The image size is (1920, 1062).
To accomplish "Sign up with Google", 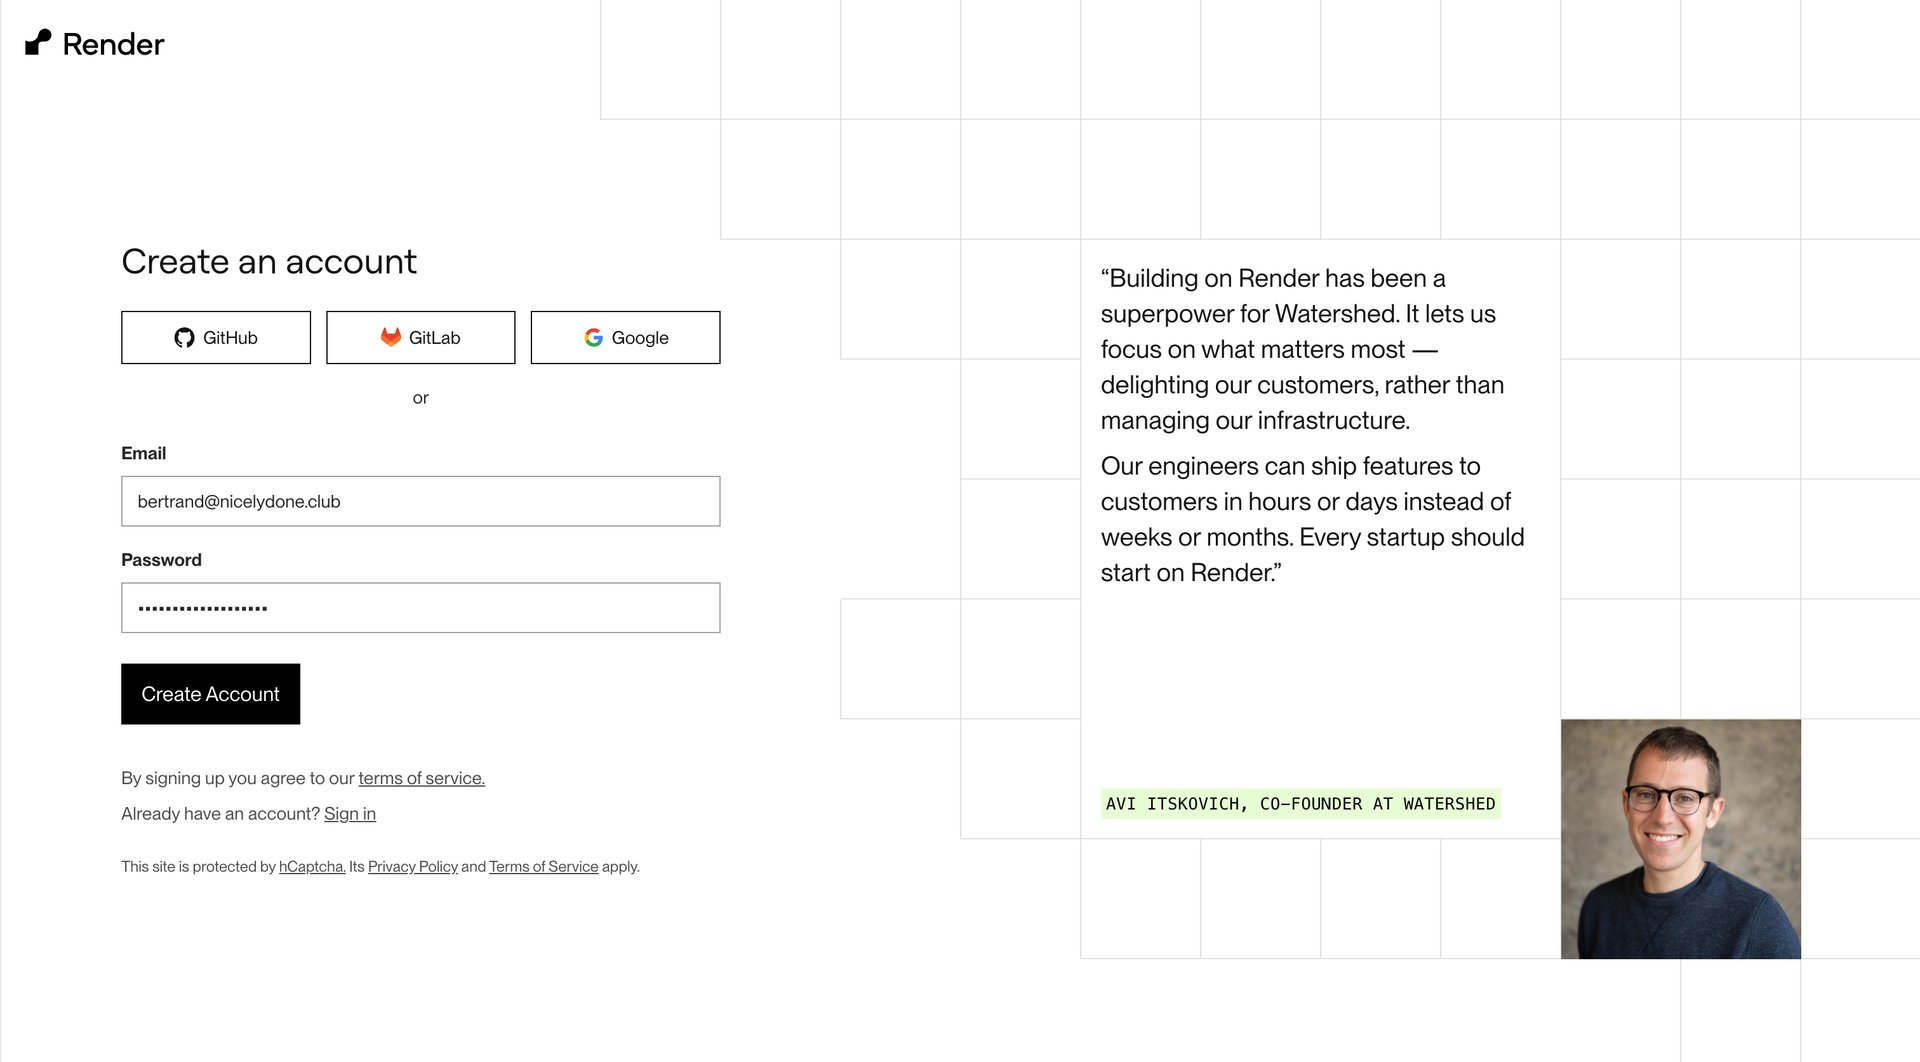I will click(x=624, y=337).
